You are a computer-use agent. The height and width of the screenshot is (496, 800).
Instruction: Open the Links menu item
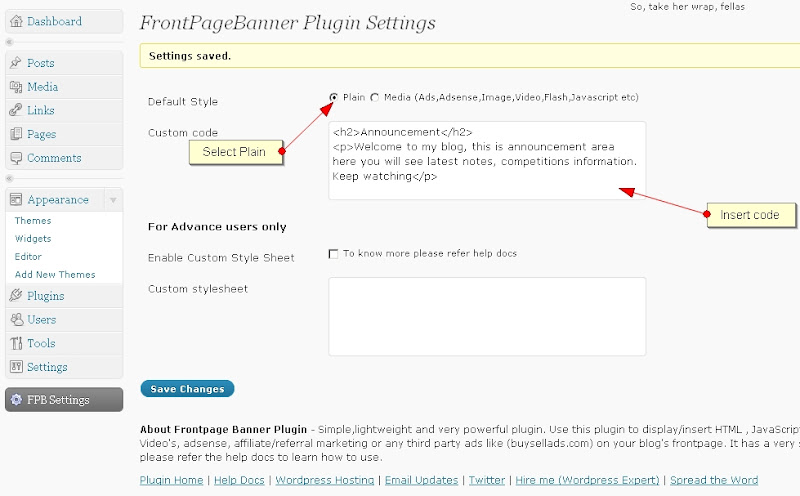tap(41, 110)
